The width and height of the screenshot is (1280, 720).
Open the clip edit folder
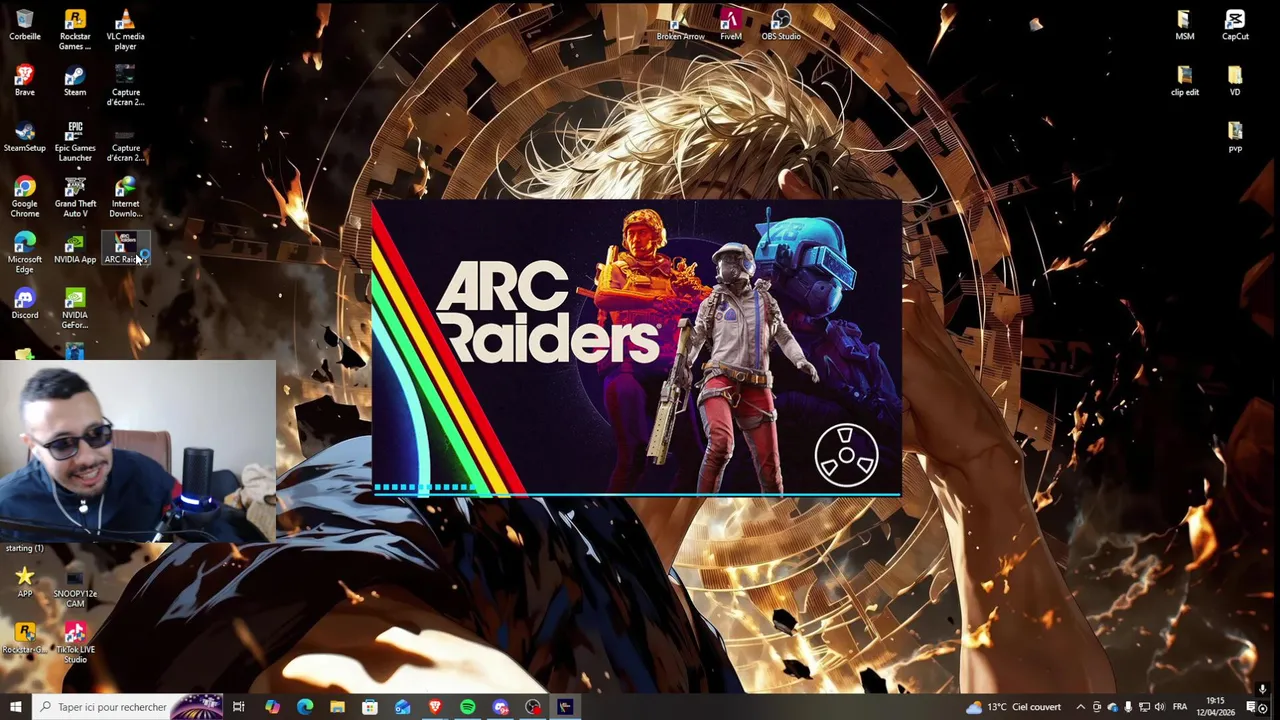point(1185,81)
